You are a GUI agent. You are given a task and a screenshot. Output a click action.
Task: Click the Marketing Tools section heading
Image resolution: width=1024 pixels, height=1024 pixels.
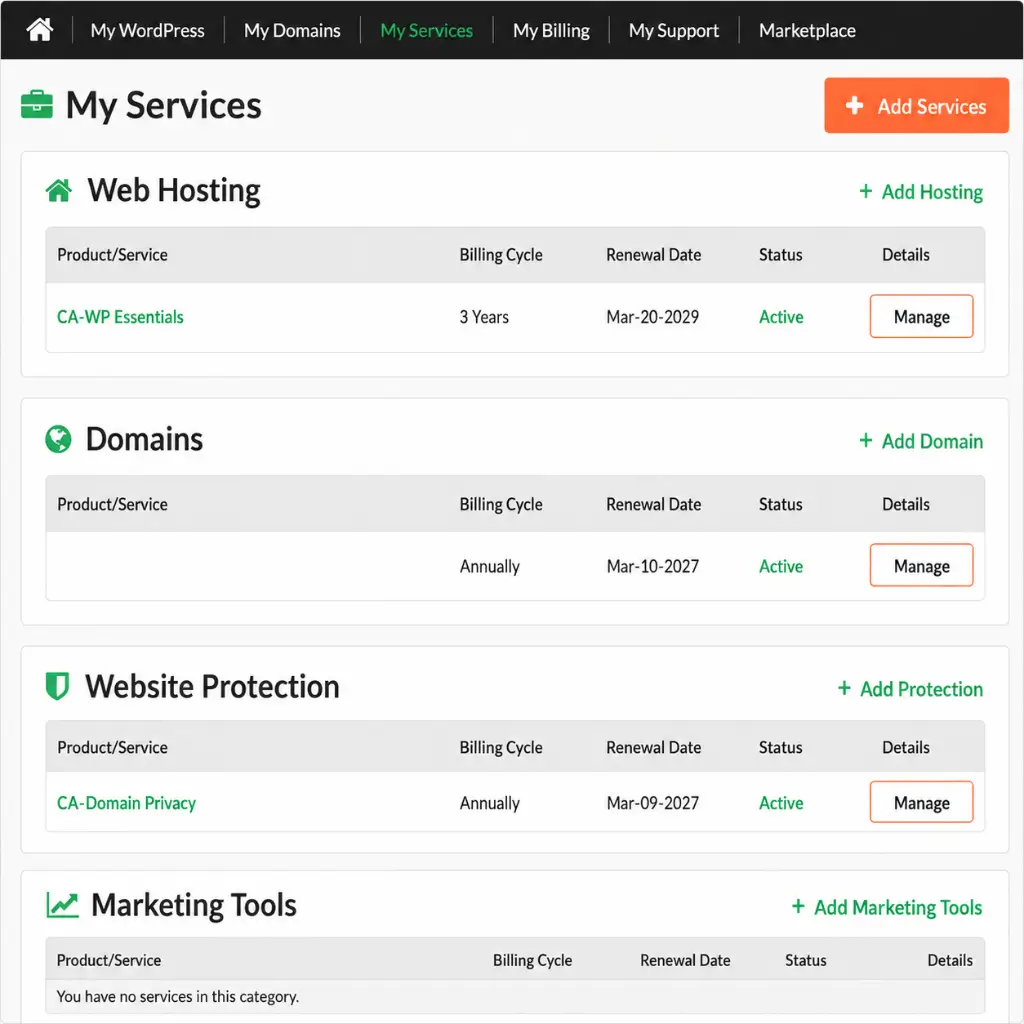(193, 905)
